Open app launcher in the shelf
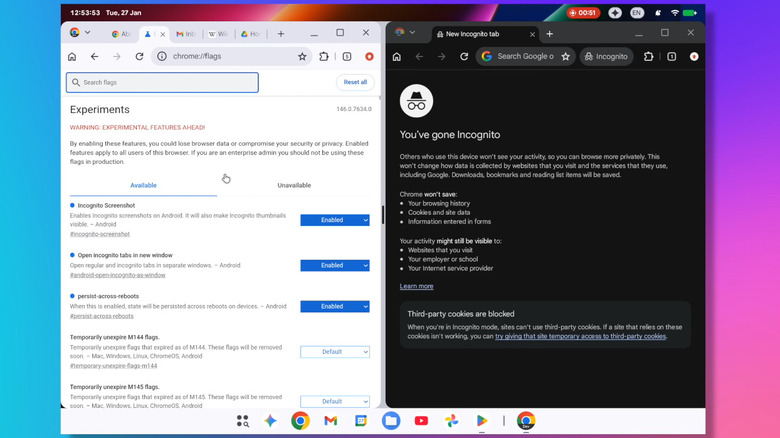The width and height of the screenshot is (780, 438). (242, 421)
